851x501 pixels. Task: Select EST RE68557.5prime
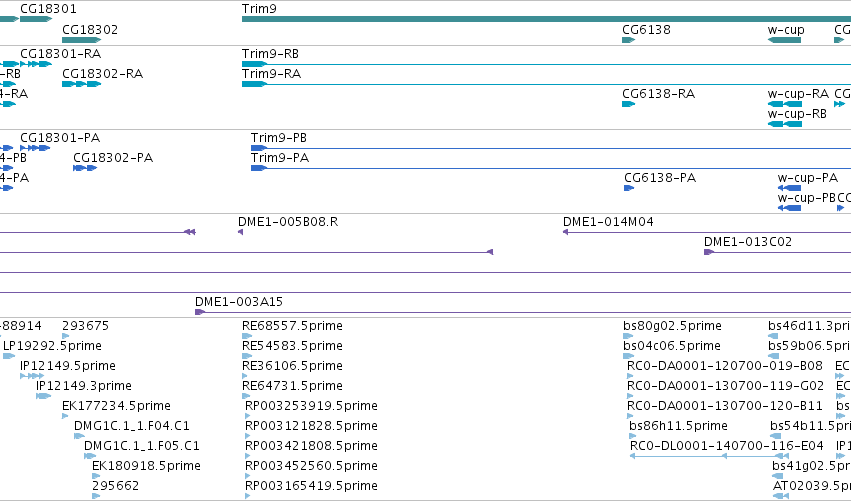pyautogui.click(x=292, y=326)
